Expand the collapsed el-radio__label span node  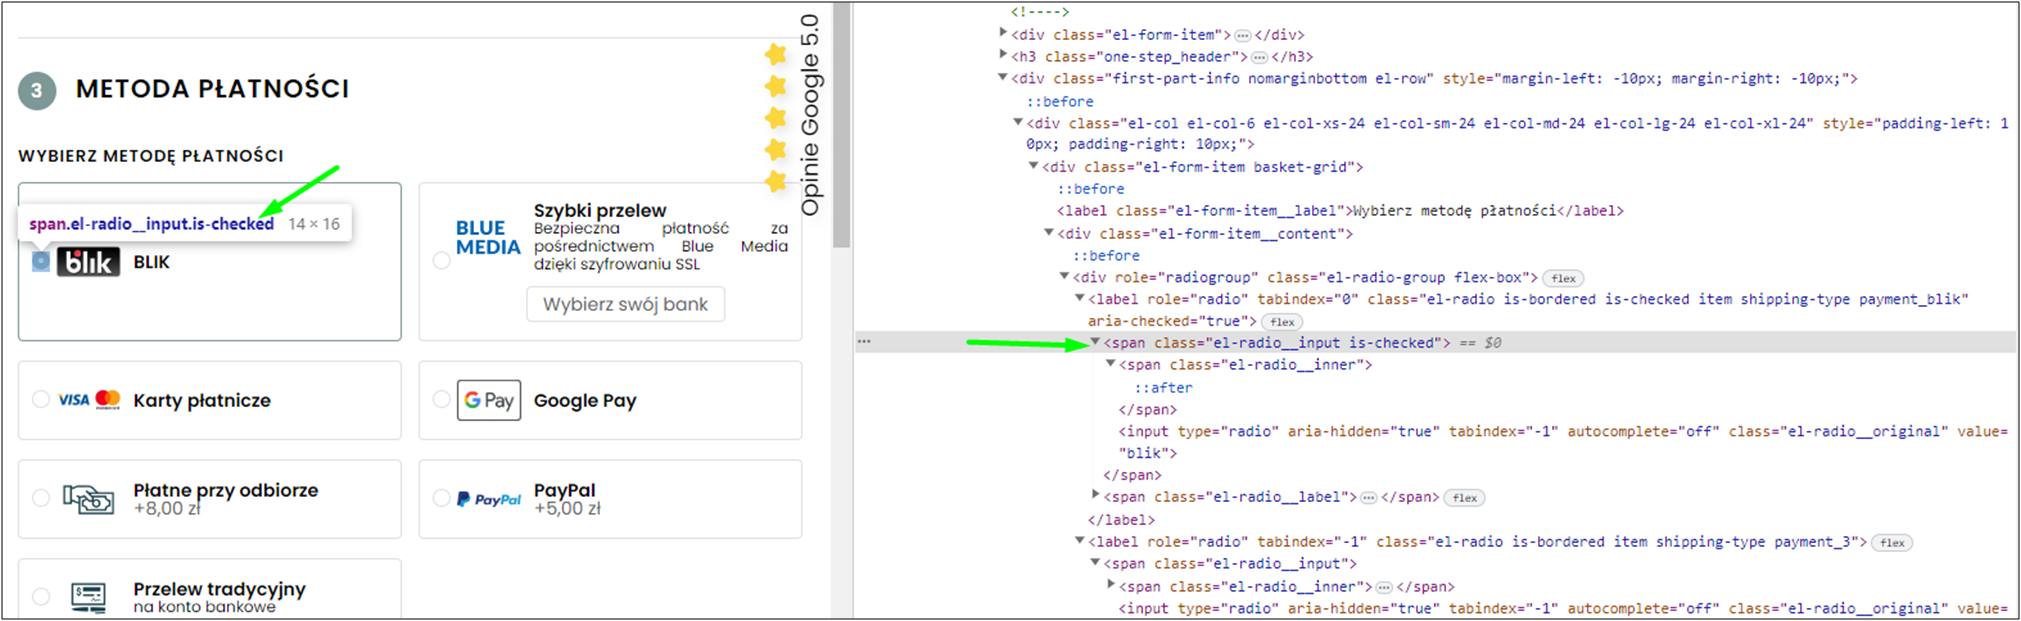click(x=1095, y=496)
